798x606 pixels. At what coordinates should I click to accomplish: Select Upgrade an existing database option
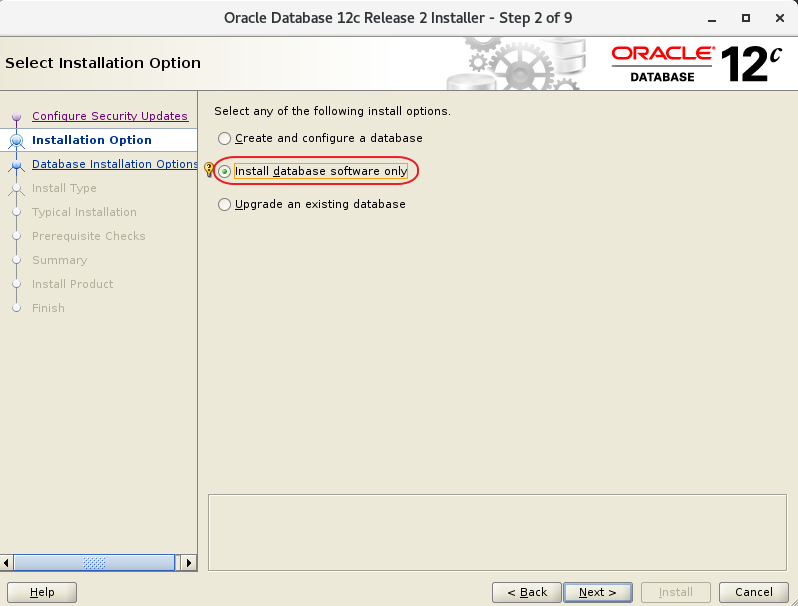coord(311,204)
